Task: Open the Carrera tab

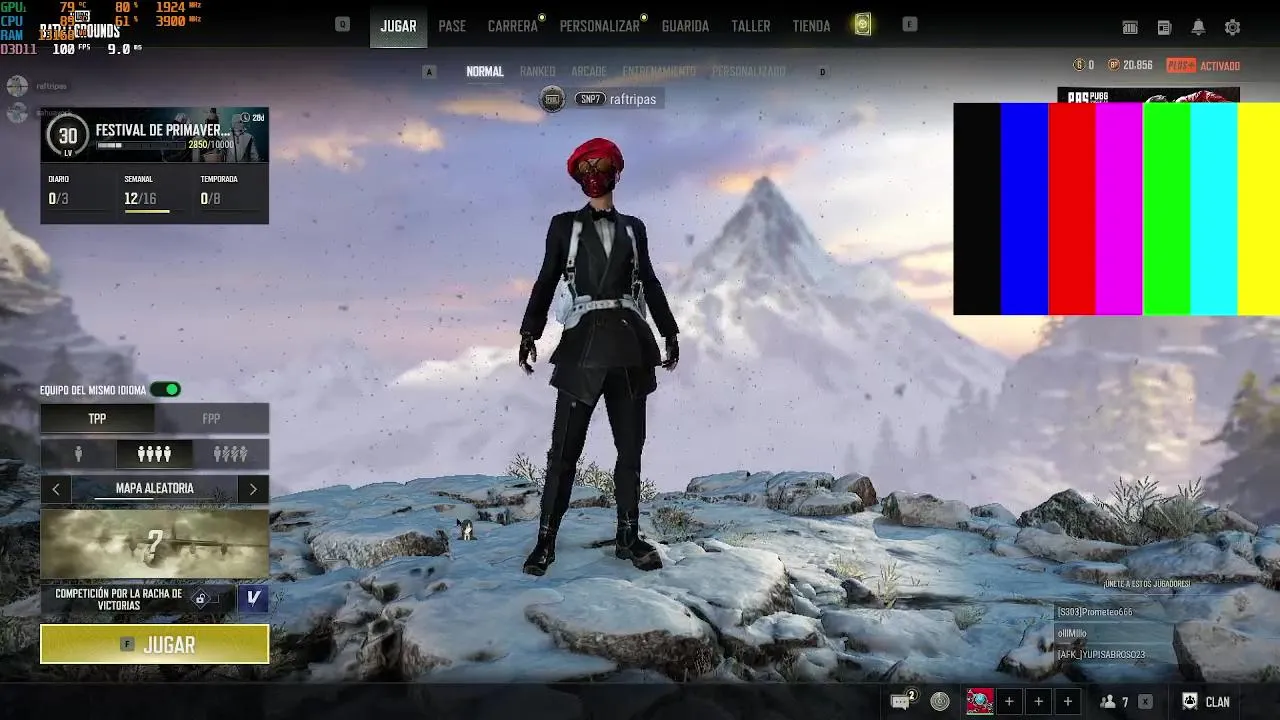Action: (513, 26)
